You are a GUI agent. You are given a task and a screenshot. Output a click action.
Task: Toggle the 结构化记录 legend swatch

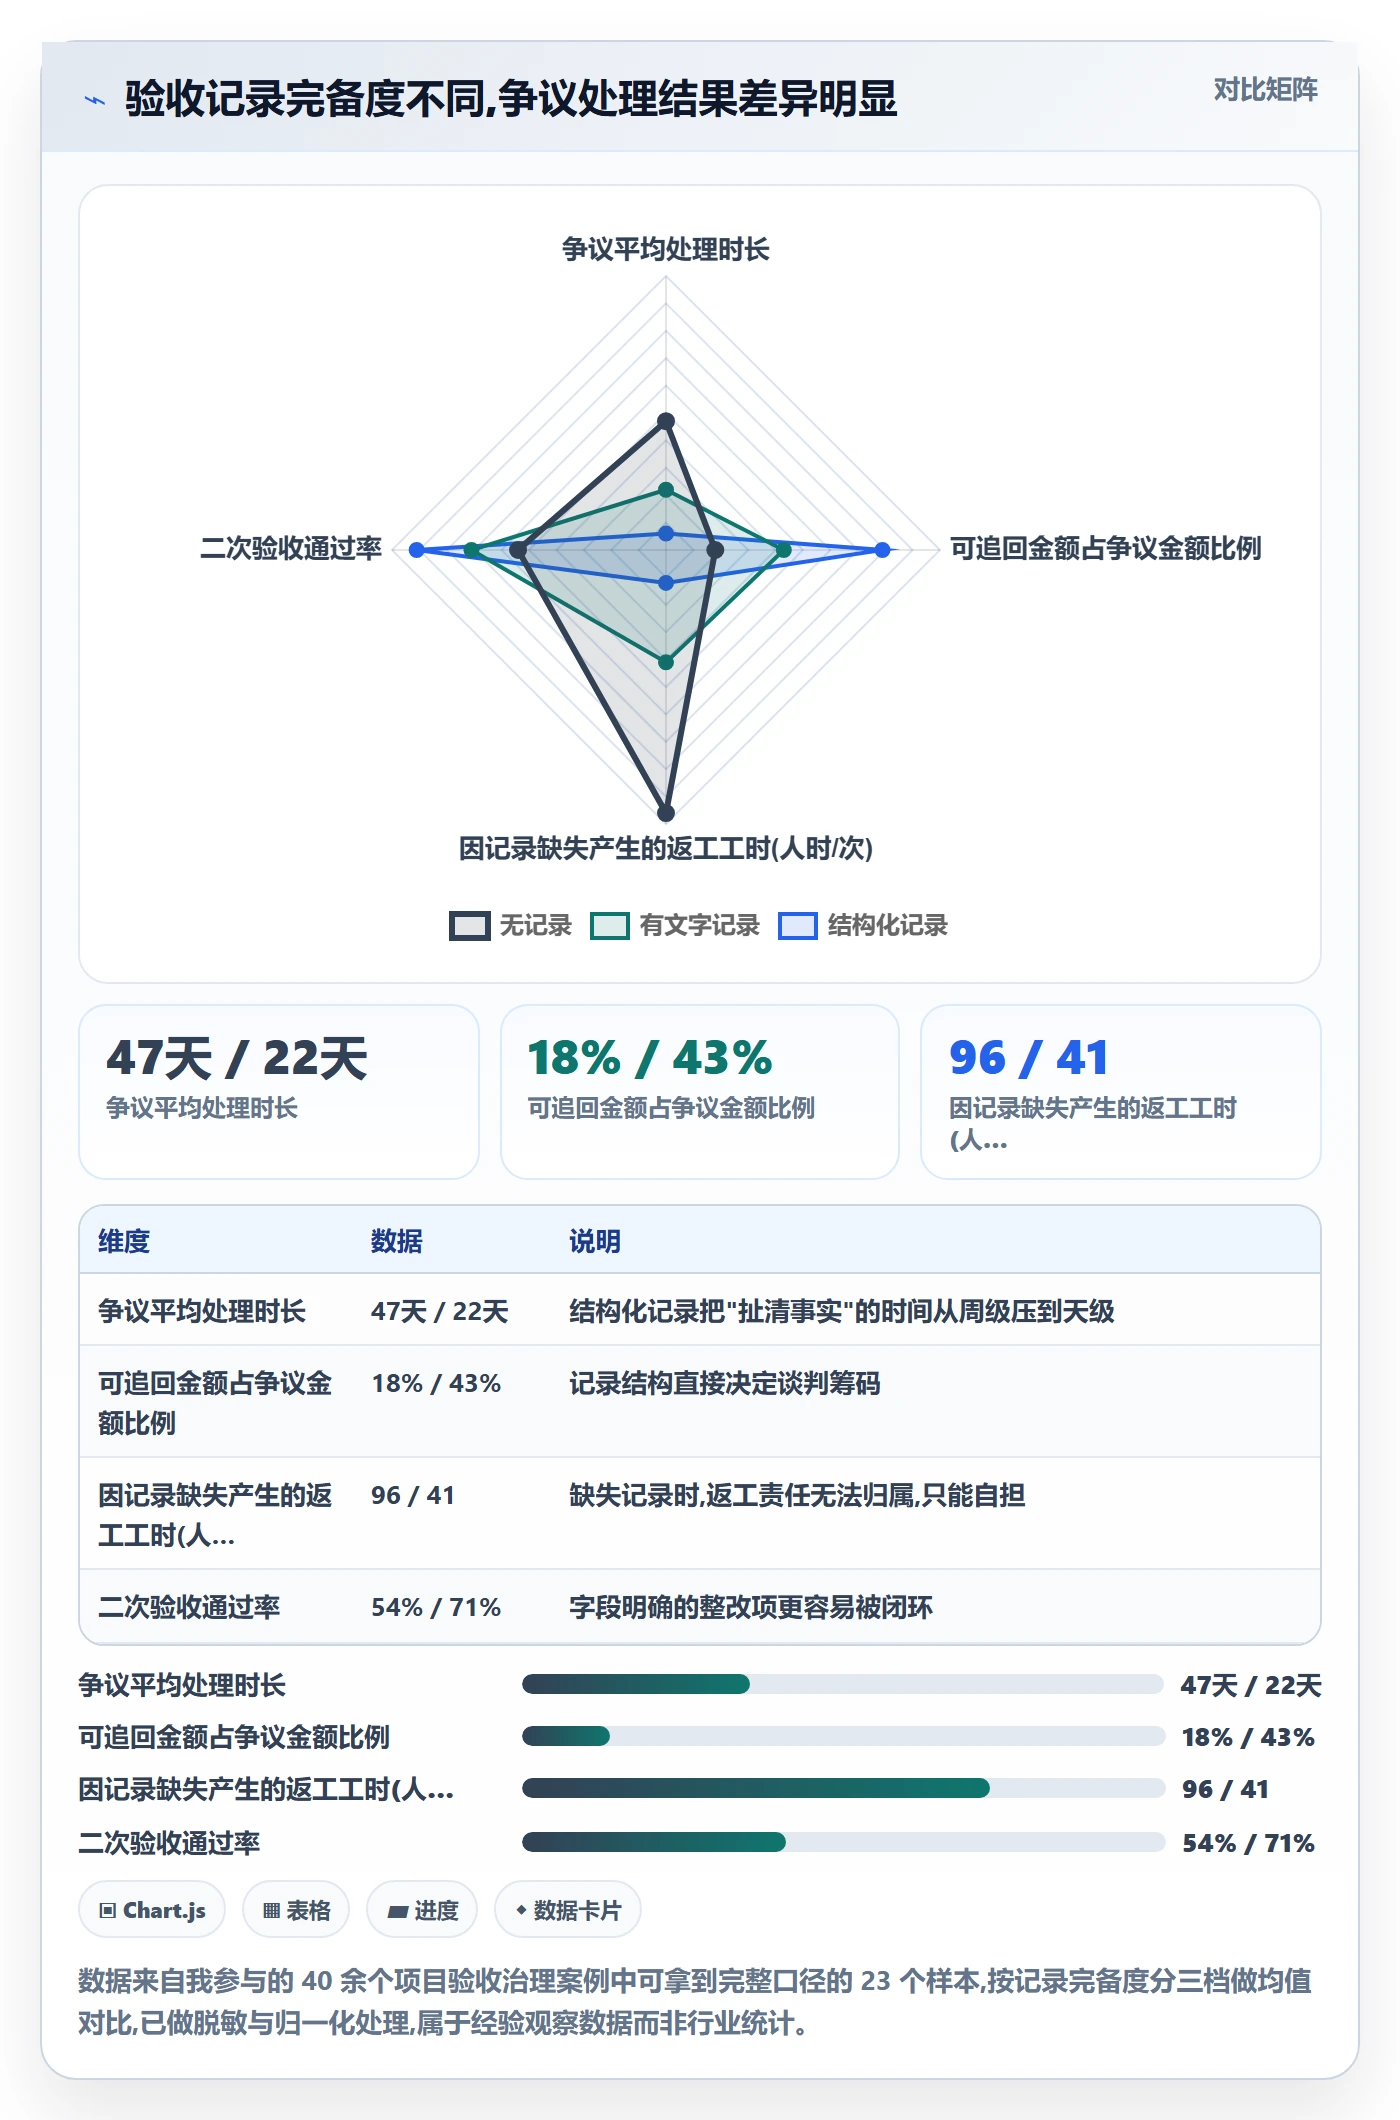pyautogui.click(x=797, y=926)
